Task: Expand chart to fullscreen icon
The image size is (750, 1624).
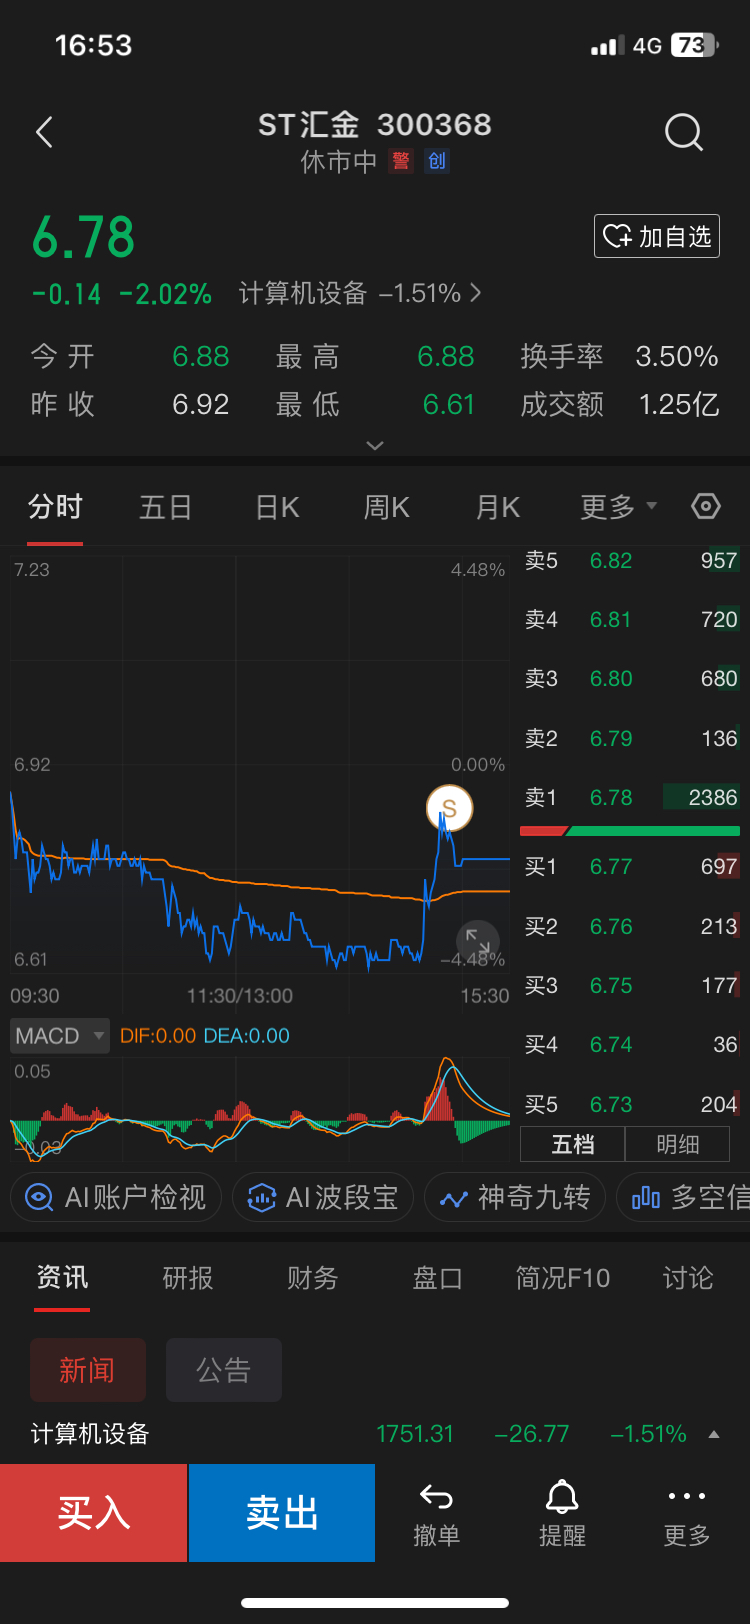Action: 478,942
